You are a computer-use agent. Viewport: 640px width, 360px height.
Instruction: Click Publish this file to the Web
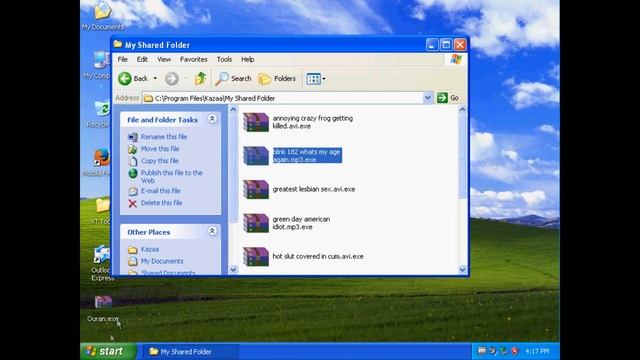tap(172, 176)
